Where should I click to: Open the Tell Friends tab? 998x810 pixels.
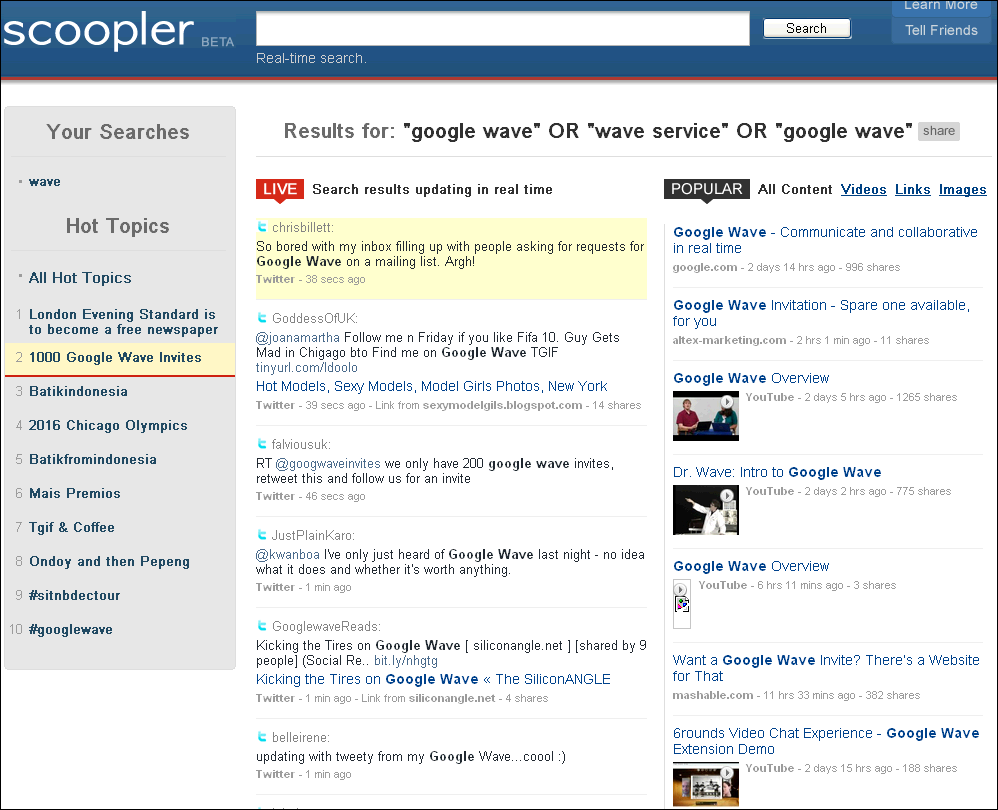point(941,30)
